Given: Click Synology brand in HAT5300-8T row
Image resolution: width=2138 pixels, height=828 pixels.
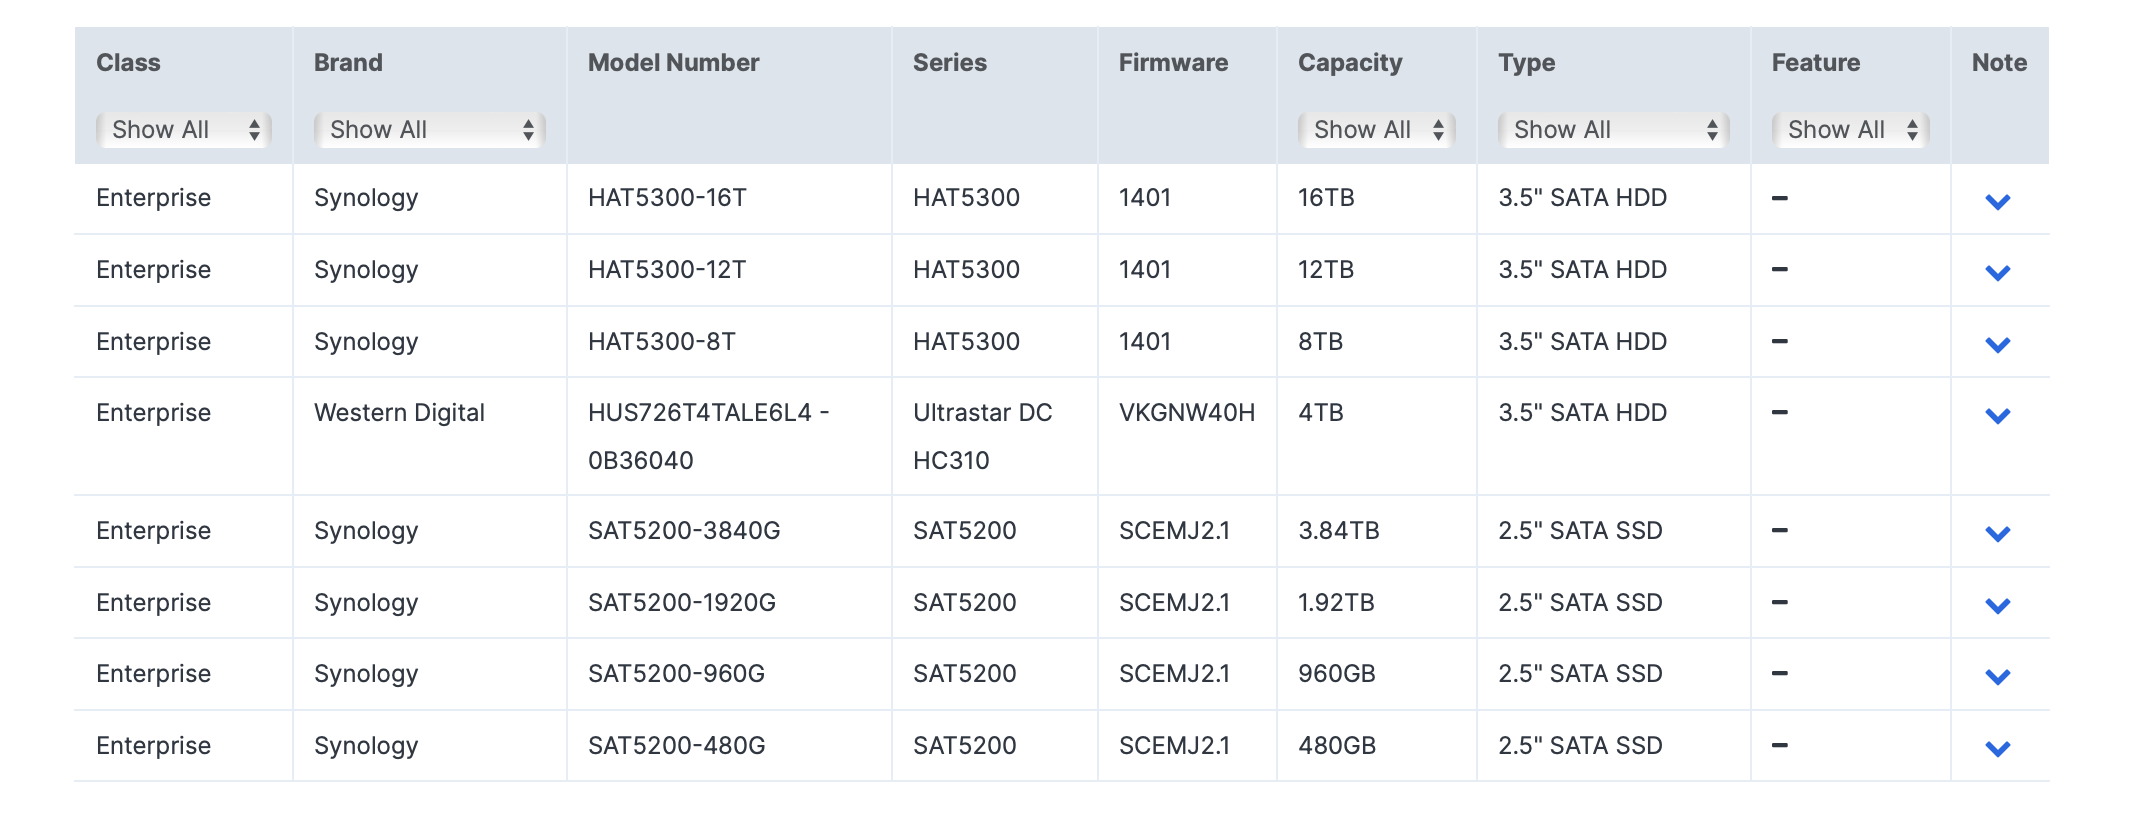Looking at the screenshot, I should pyautogui.click(x=366, y=342).
